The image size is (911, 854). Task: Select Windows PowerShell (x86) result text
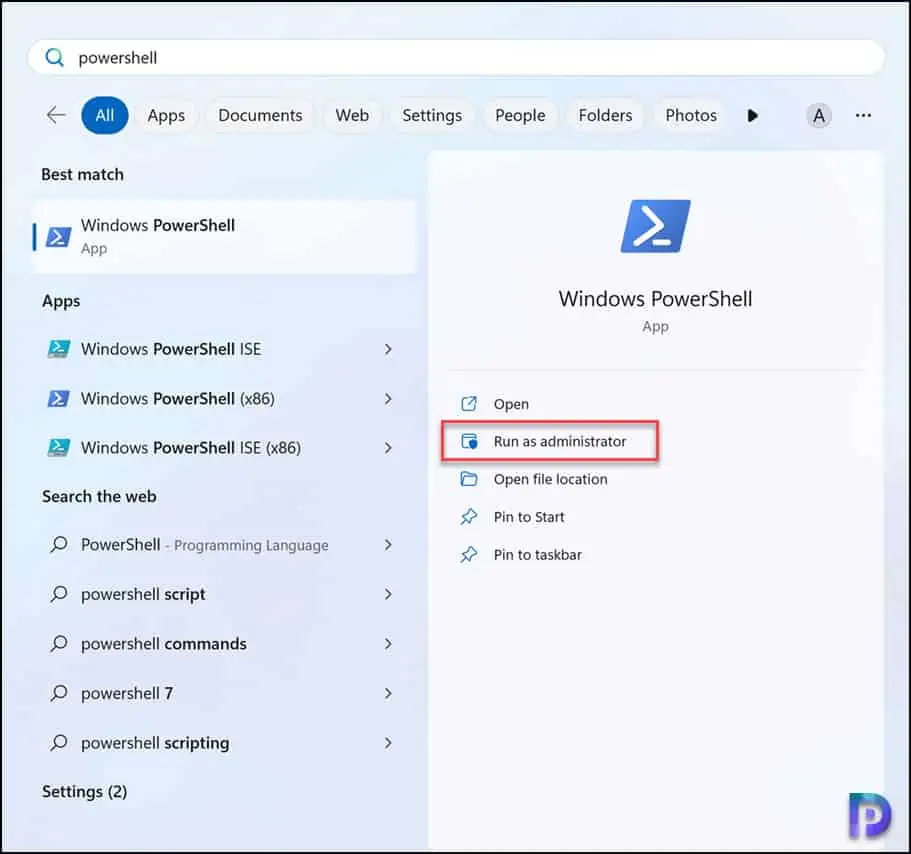point(178,399)
